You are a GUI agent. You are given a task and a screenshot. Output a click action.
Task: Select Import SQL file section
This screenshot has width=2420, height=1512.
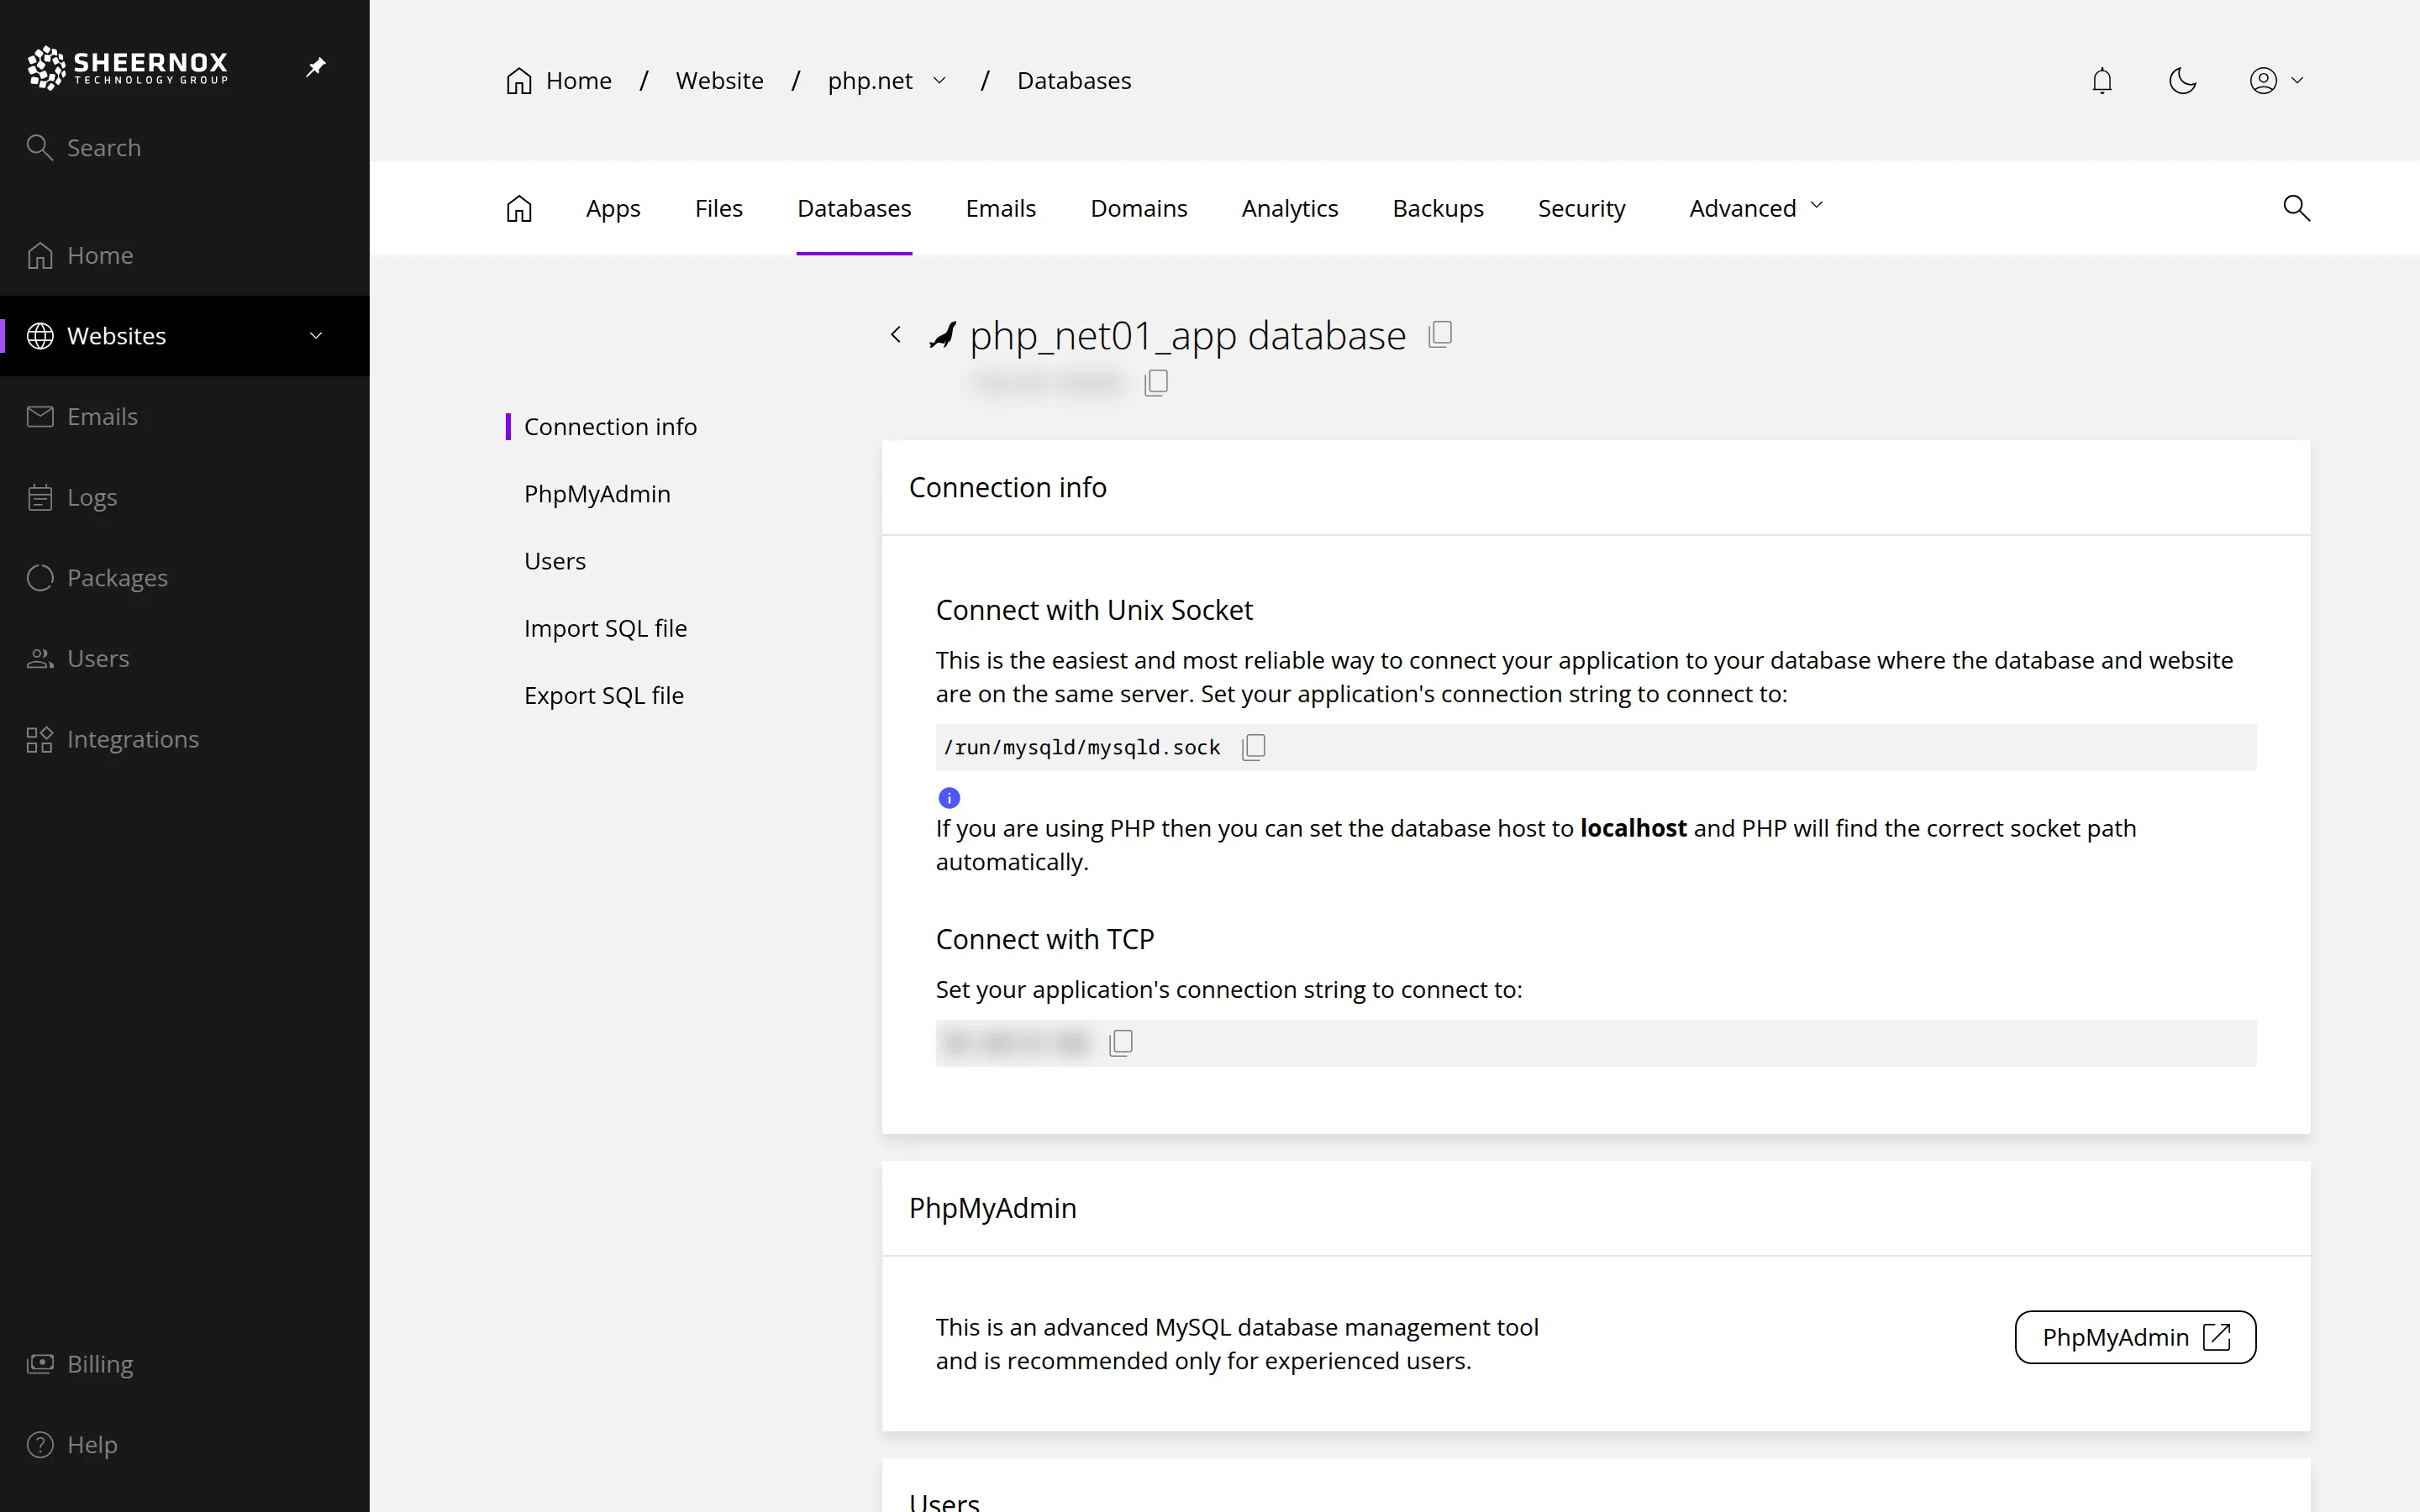coord(605,628)
